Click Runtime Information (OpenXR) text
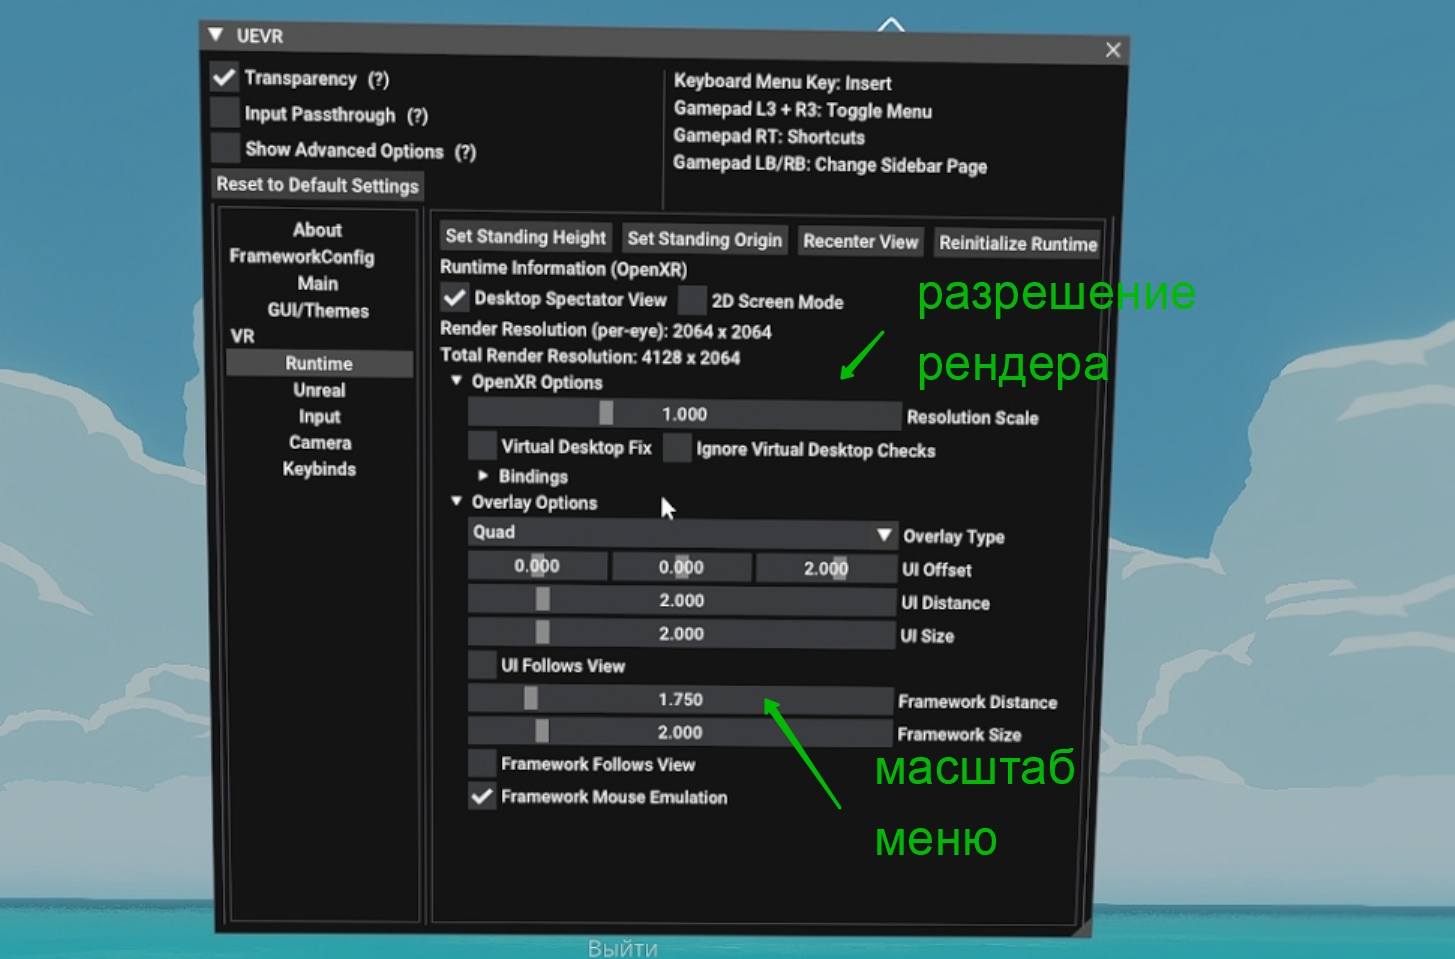This screenshot has width=1455, height=959. tap(563, 268)
